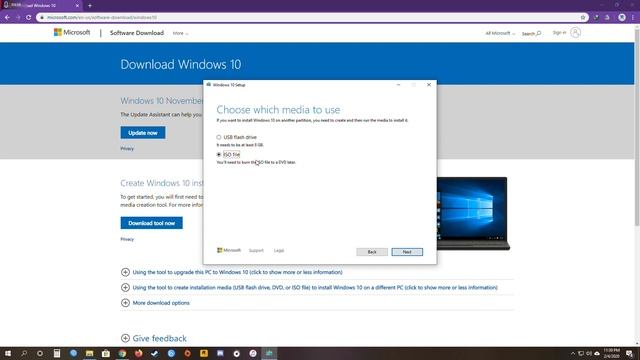640x360 pixels.
Task: Open Windows taskbar search
Action: (24, 353)
